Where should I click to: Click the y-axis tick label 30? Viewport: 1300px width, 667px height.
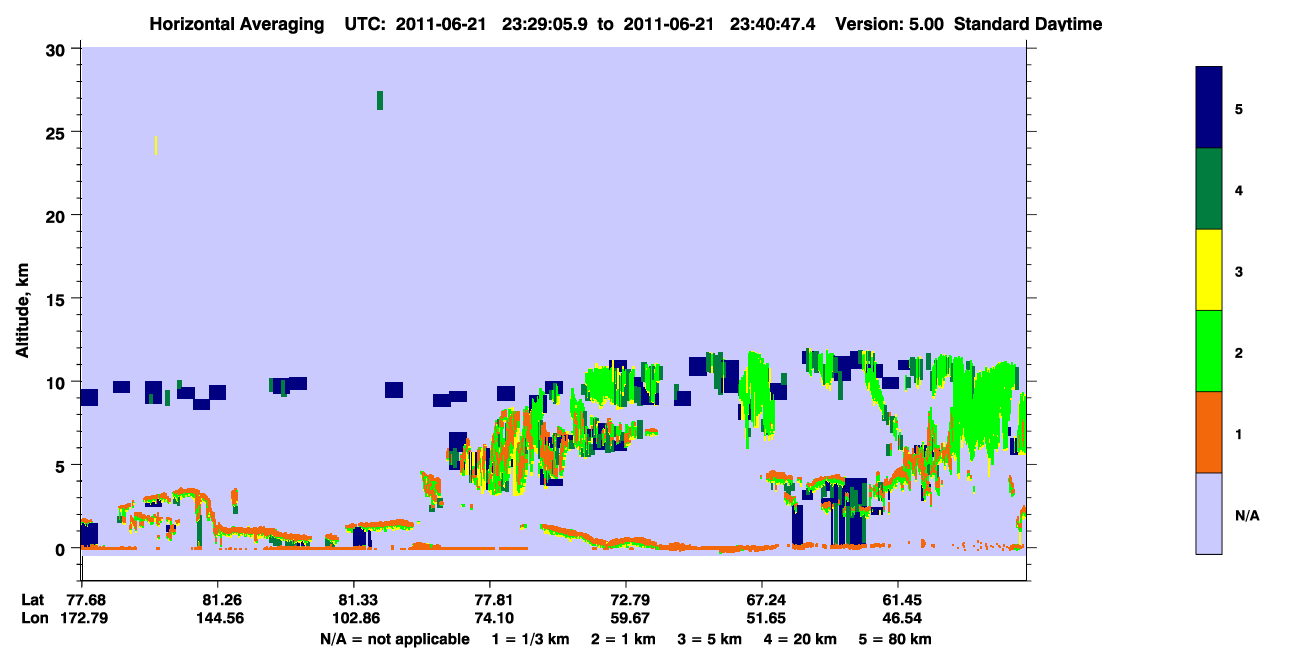[58, 50]
